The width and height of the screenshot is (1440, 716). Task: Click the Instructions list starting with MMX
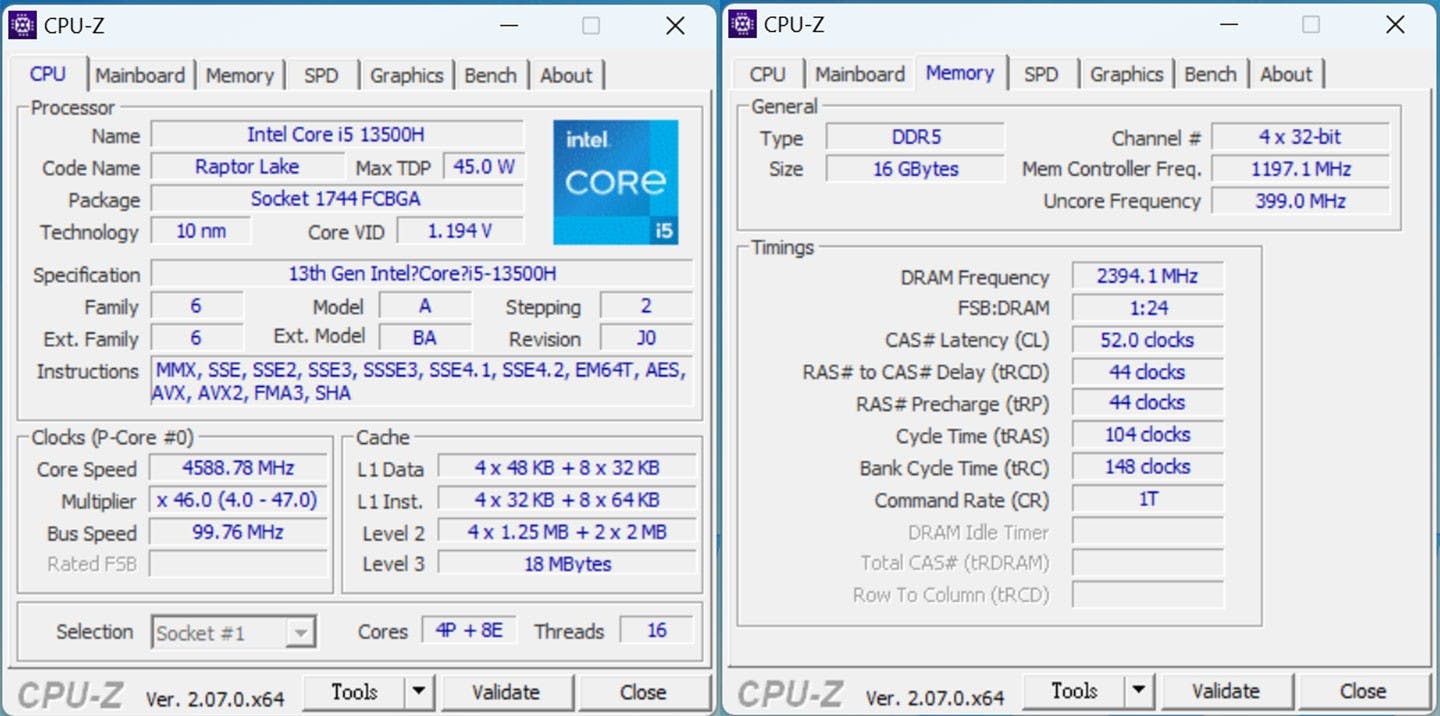tap(422, 382)
